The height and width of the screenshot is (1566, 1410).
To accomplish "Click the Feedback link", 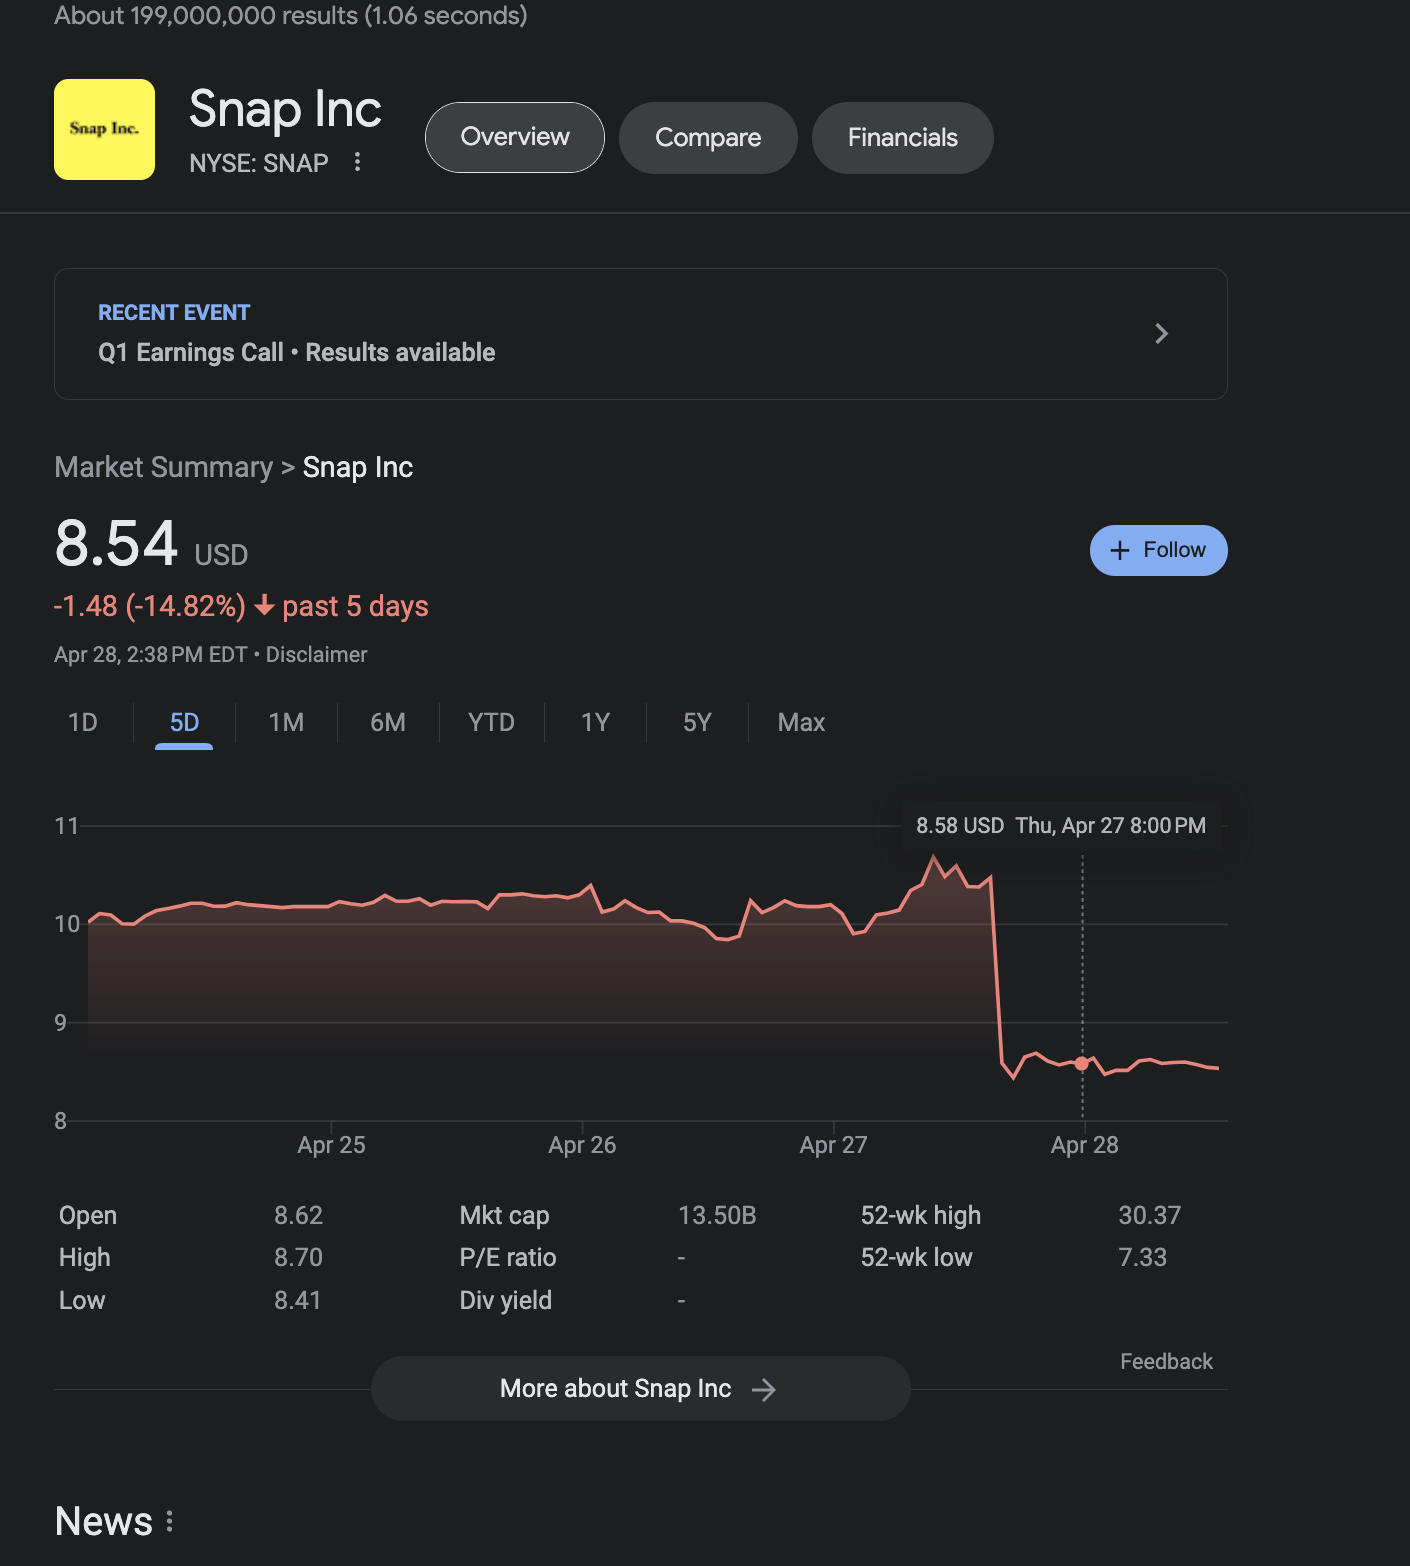I will click(x=1166, y=1361).
